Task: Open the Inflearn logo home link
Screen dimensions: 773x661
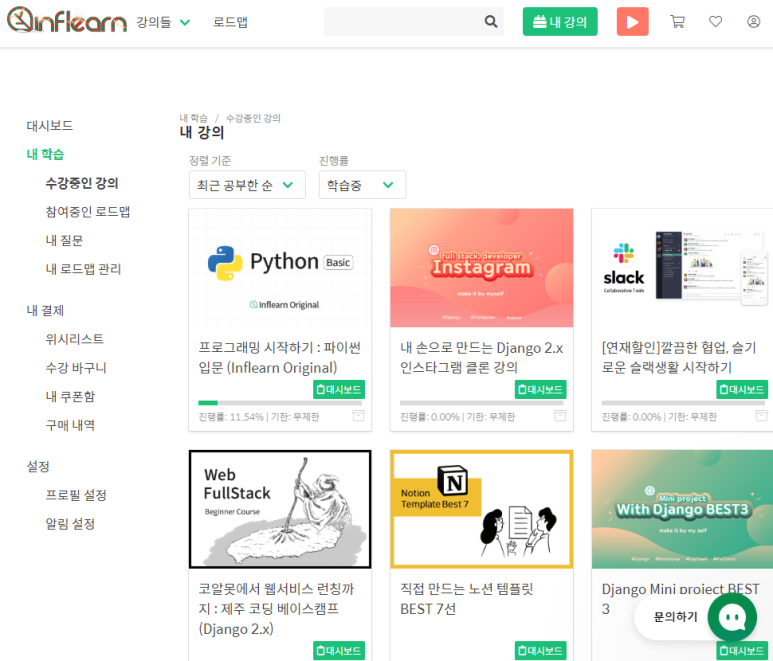Action: pos(67,20)
